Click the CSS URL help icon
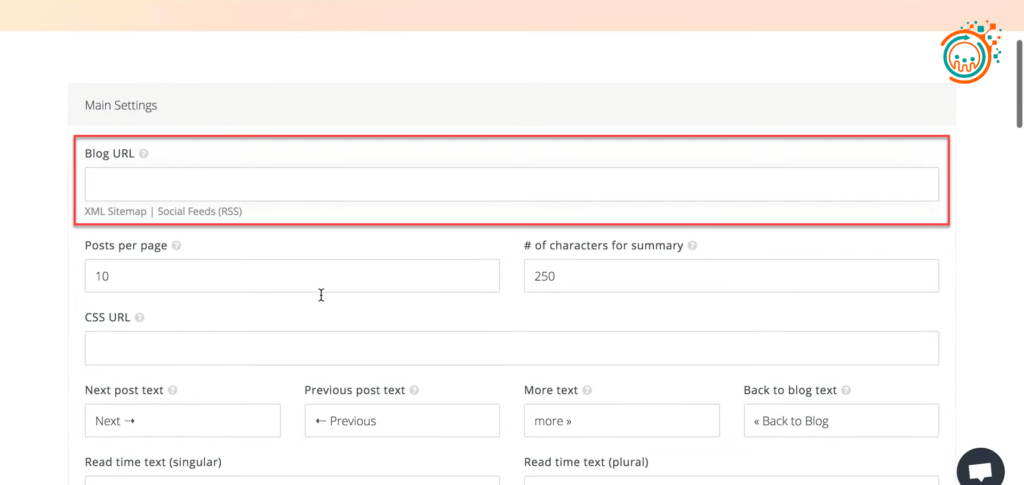 click(139, 318)
